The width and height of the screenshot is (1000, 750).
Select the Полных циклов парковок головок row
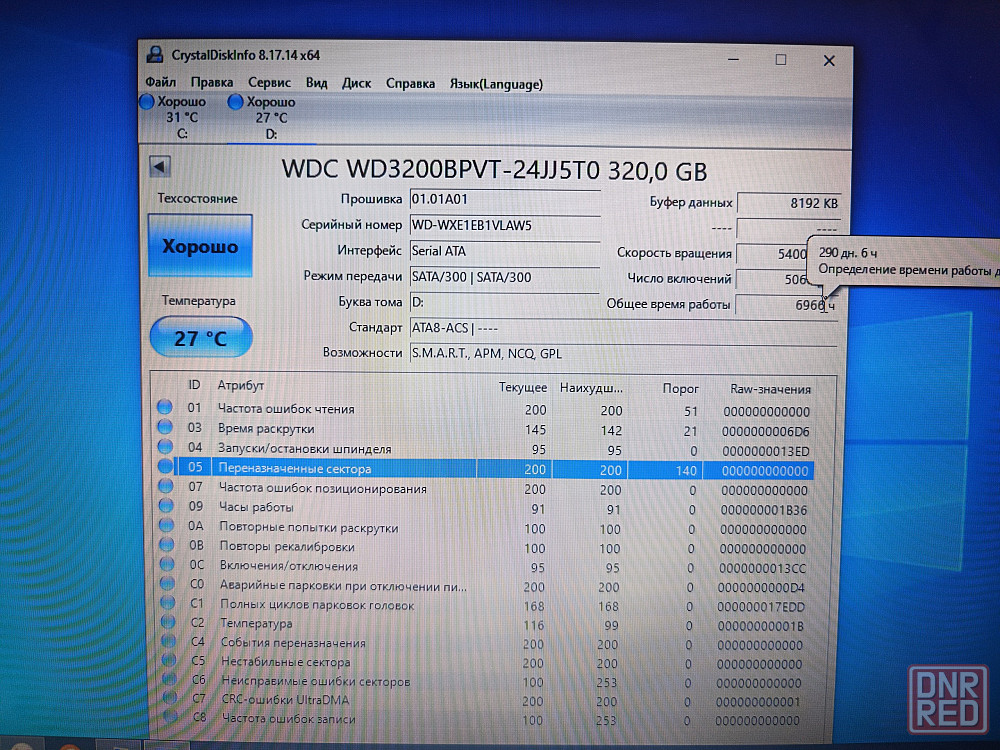coord(484,605)
